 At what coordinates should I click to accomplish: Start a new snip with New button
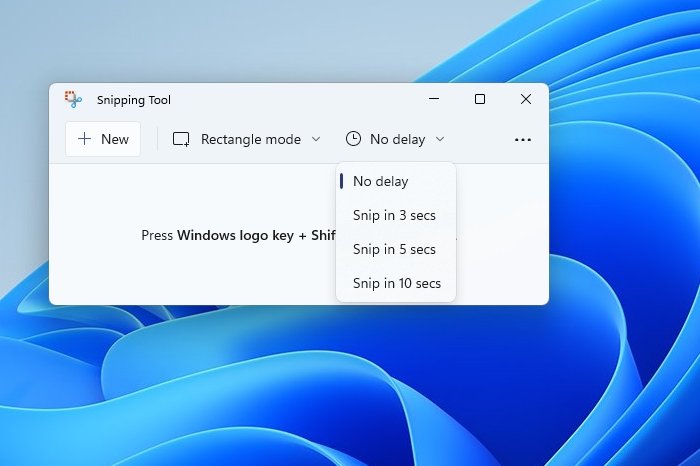click(103, 139)
